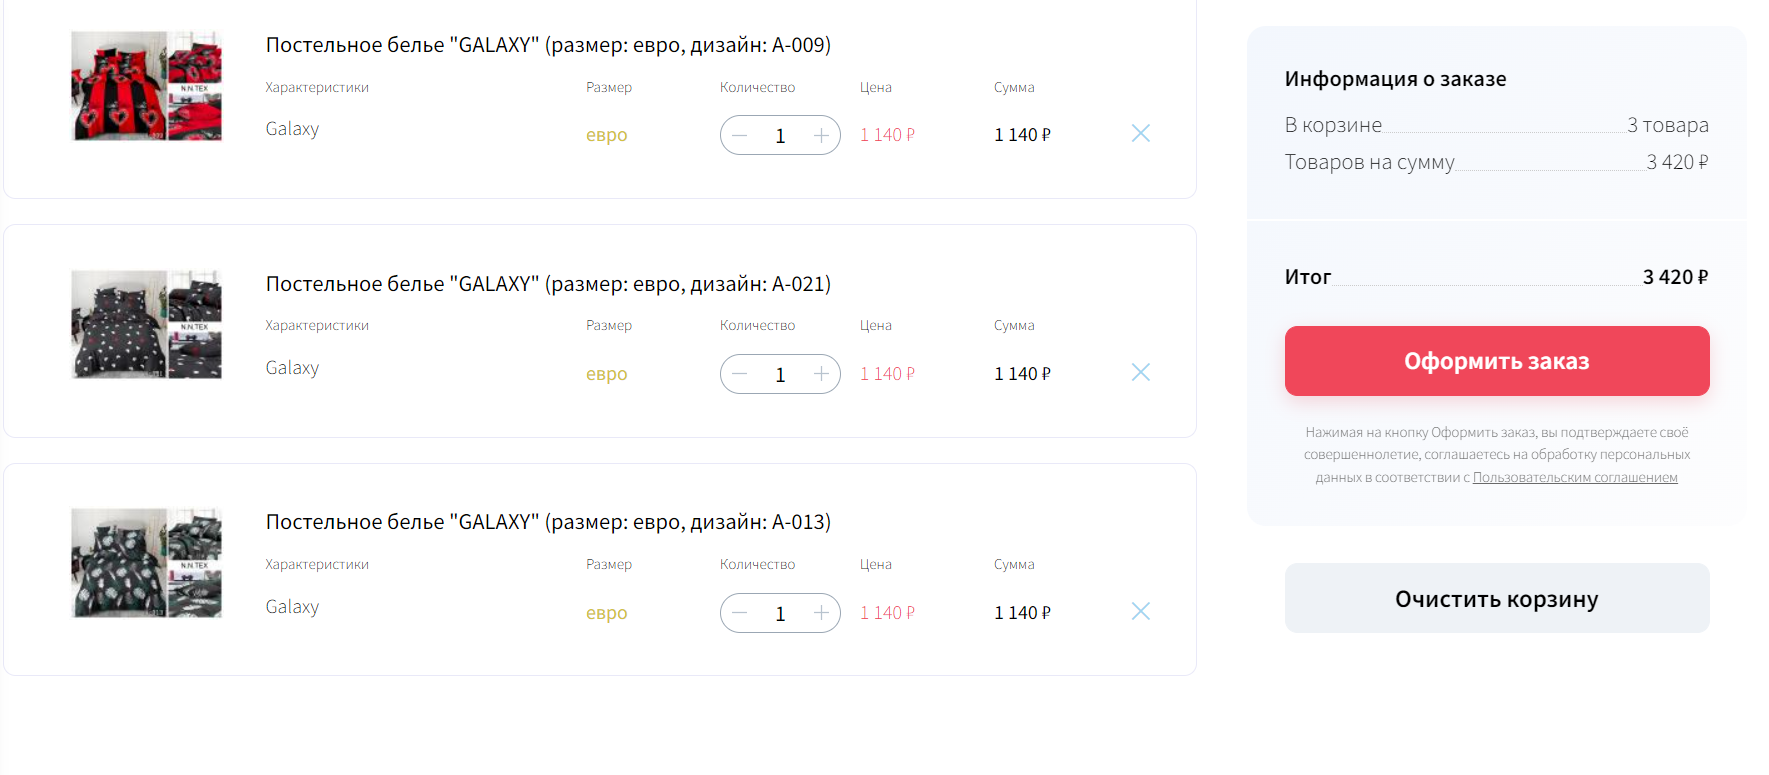Click the quantity field of the A-013 item
The width and height of the screenshot is (1769, 775).
click(x=780, y=613)
